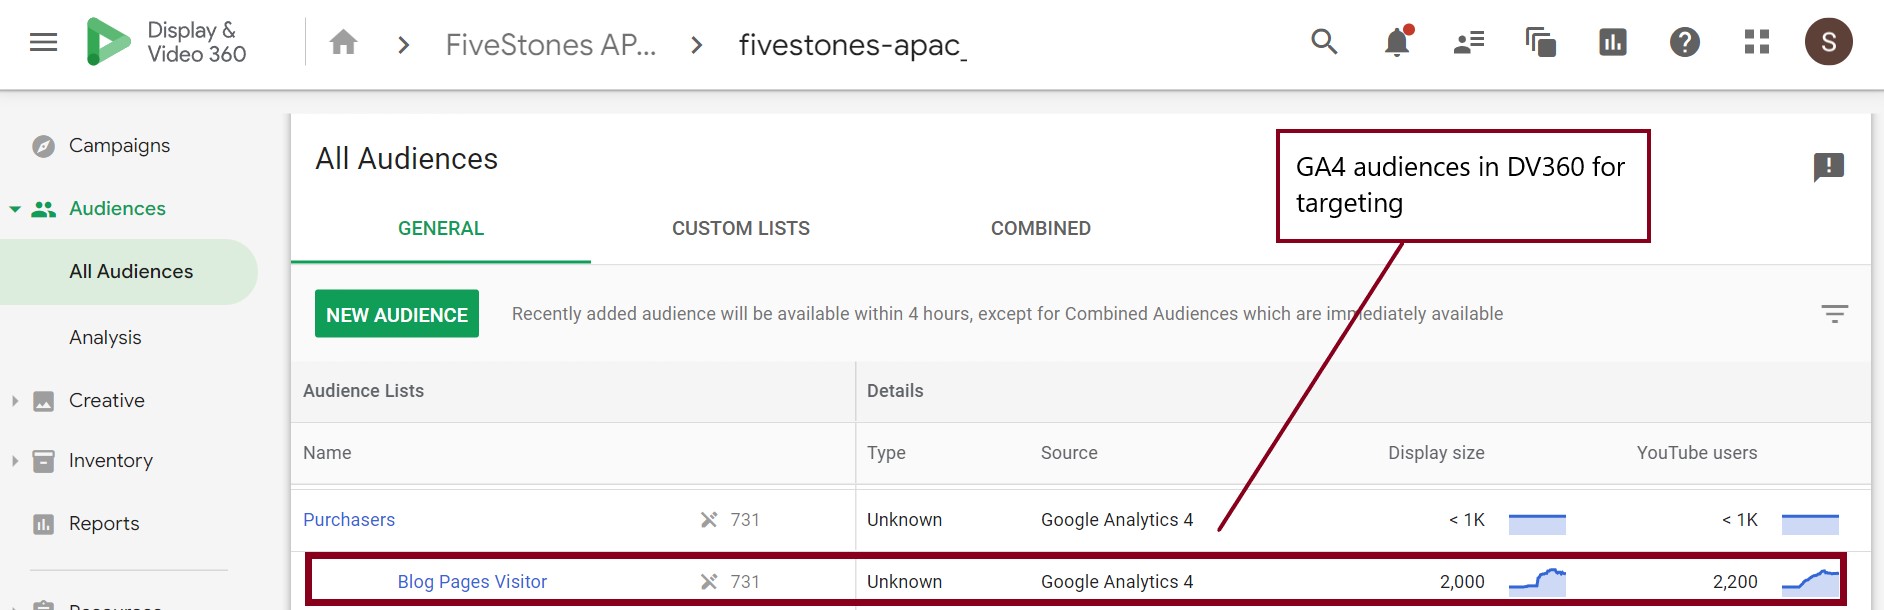Switch to the CUSTOM LISTS tab
This screenshot has width=1884, height=610.
(x=741, y=229)
